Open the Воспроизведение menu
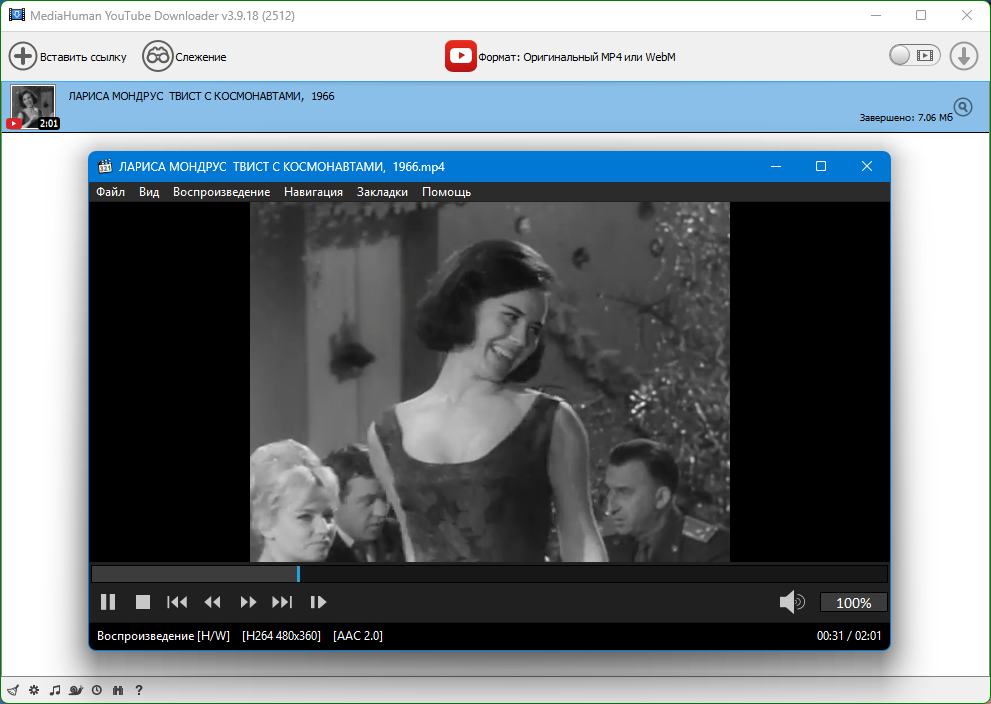 221,192
